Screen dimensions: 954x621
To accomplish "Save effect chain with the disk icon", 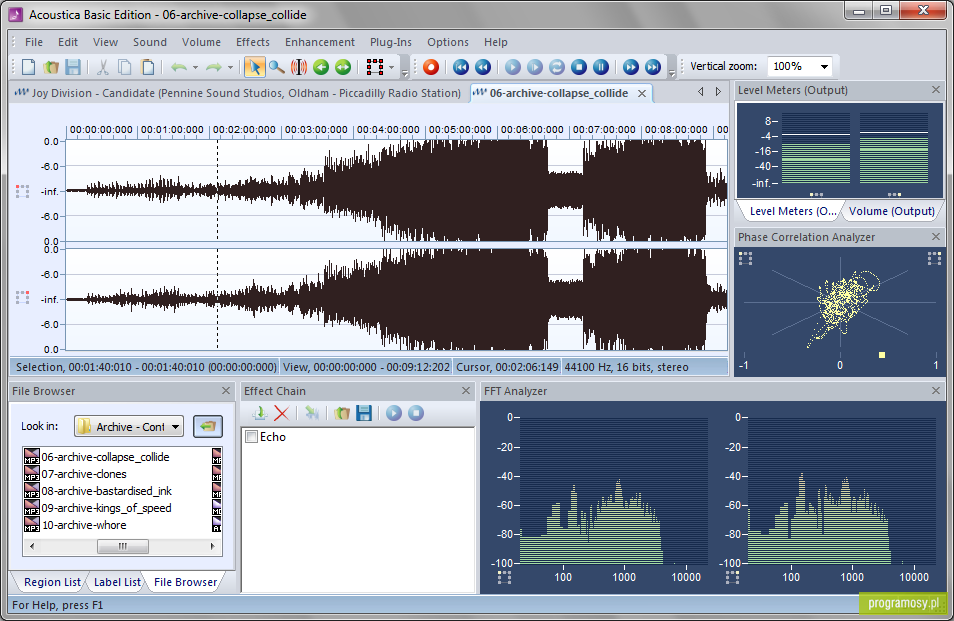I will click(x=364, y=414).
